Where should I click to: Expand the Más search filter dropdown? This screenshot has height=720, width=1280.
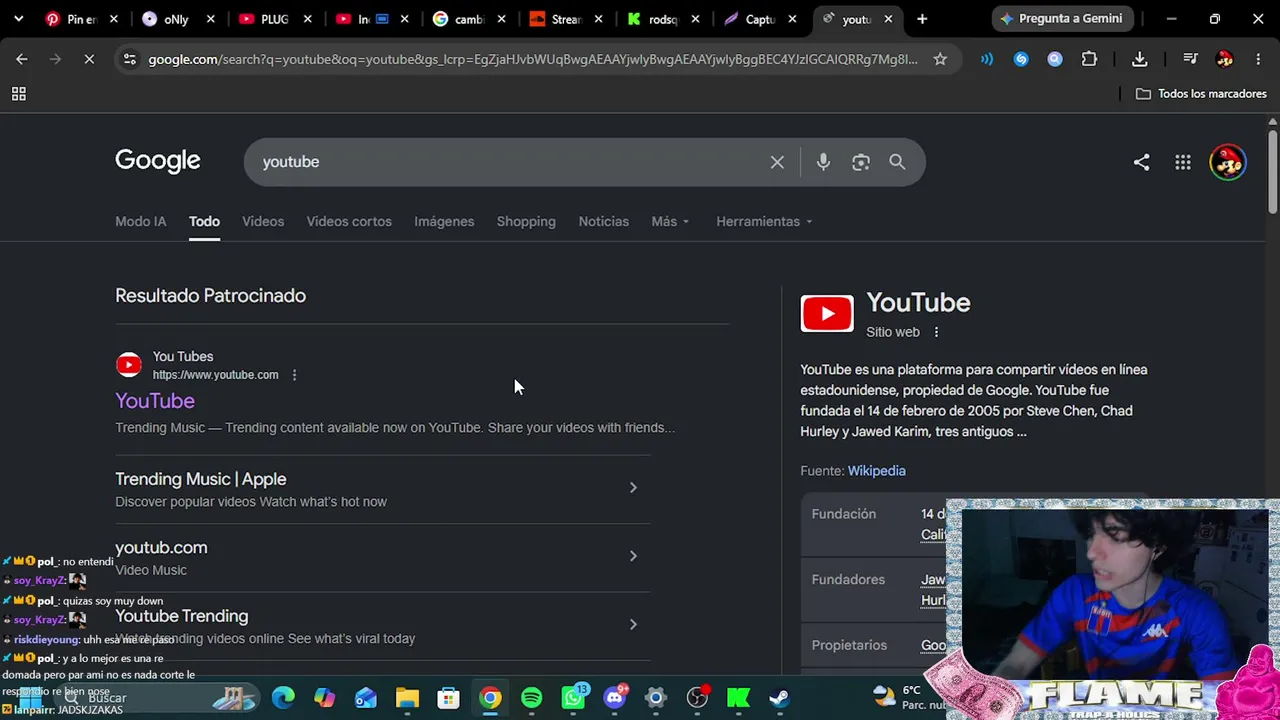(x=670, y=221)
